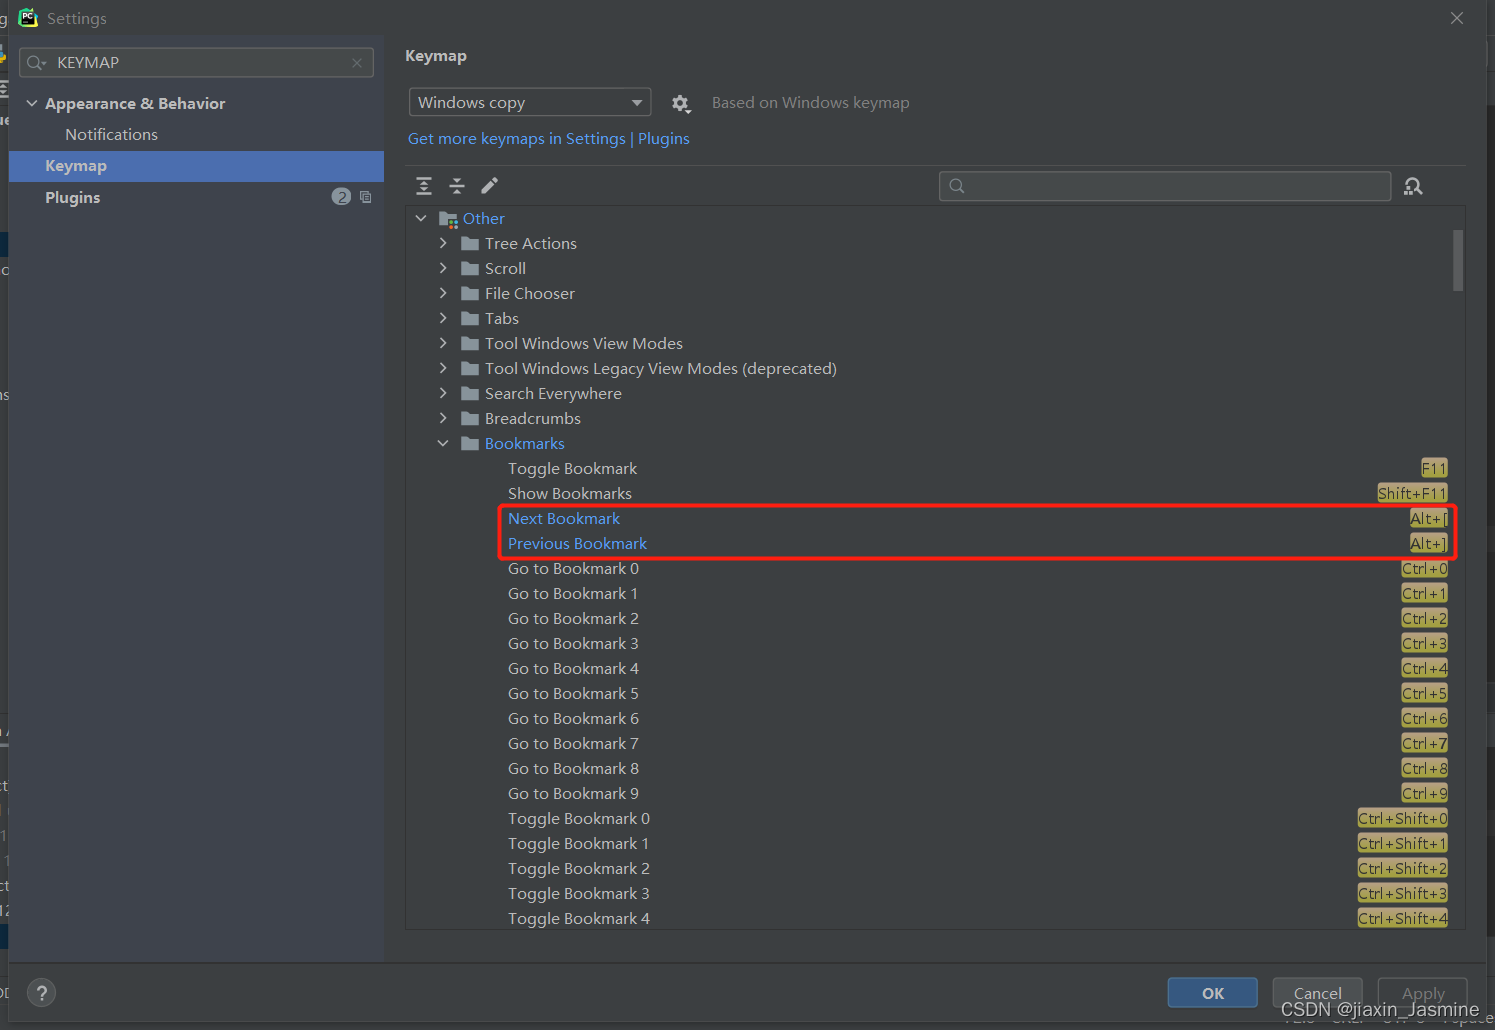
Task: Click the action search field
Action: point(1163,186)
